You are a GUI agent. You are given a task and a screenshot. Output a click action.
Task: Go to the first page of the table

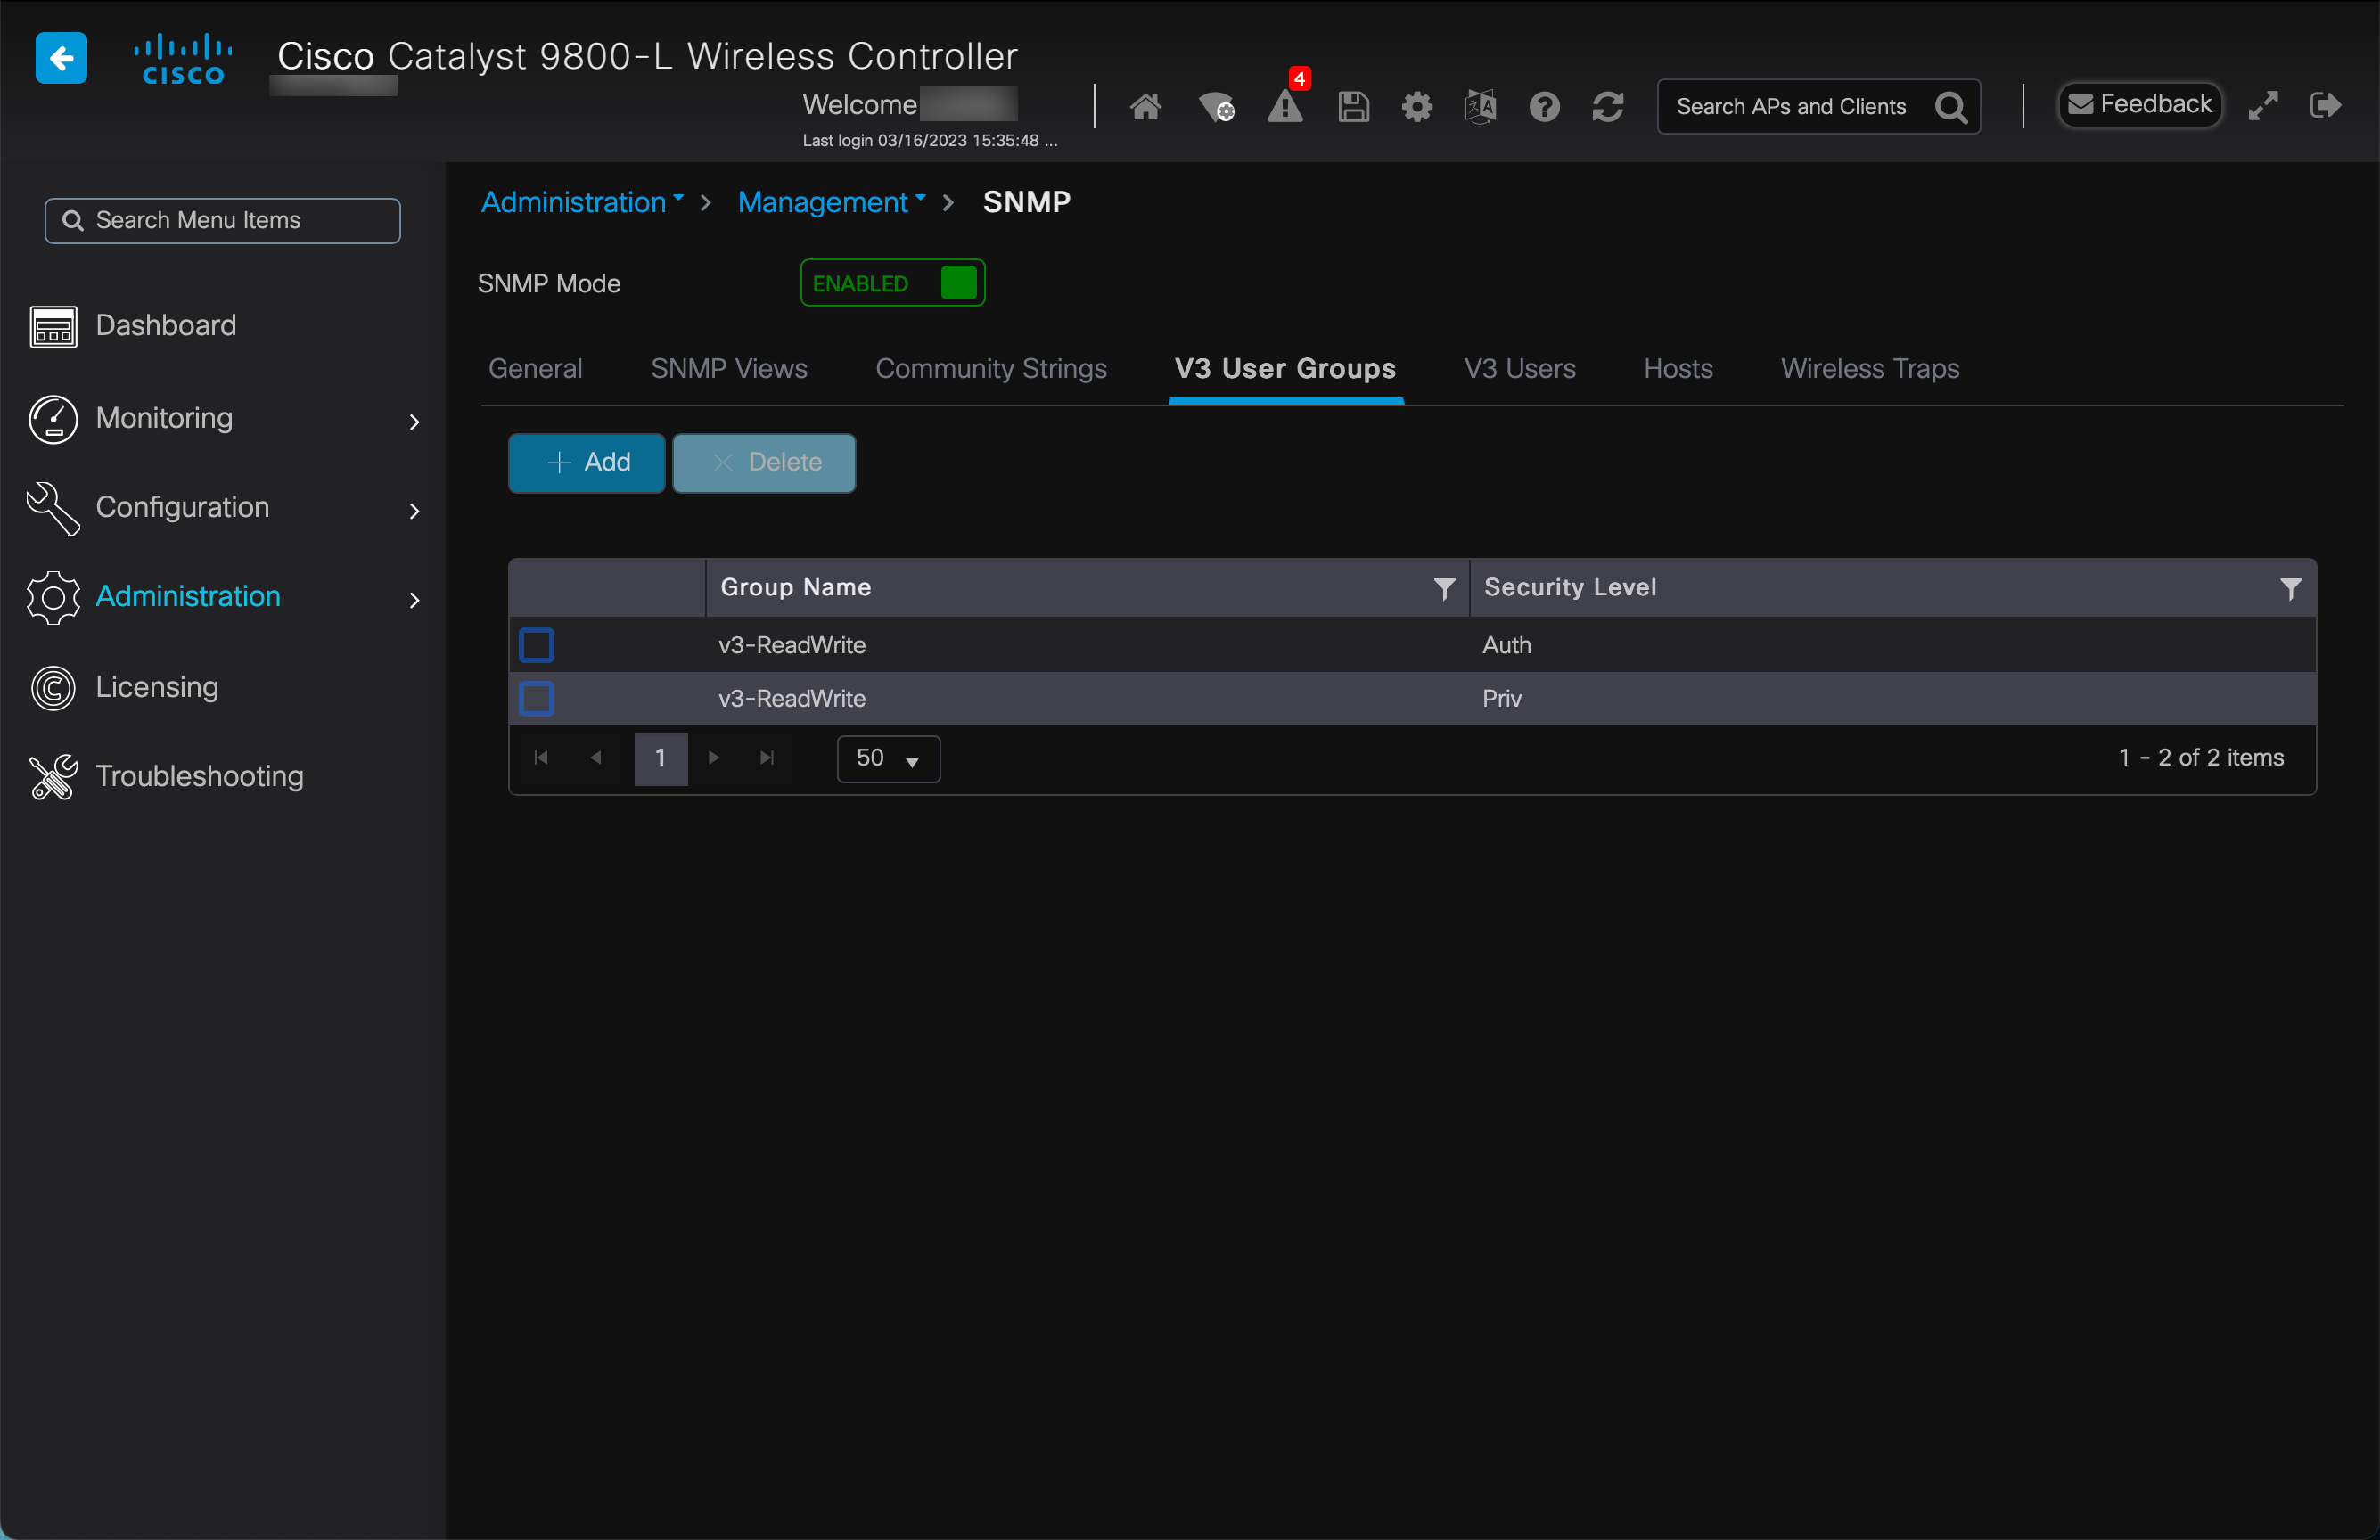[541, 758]
